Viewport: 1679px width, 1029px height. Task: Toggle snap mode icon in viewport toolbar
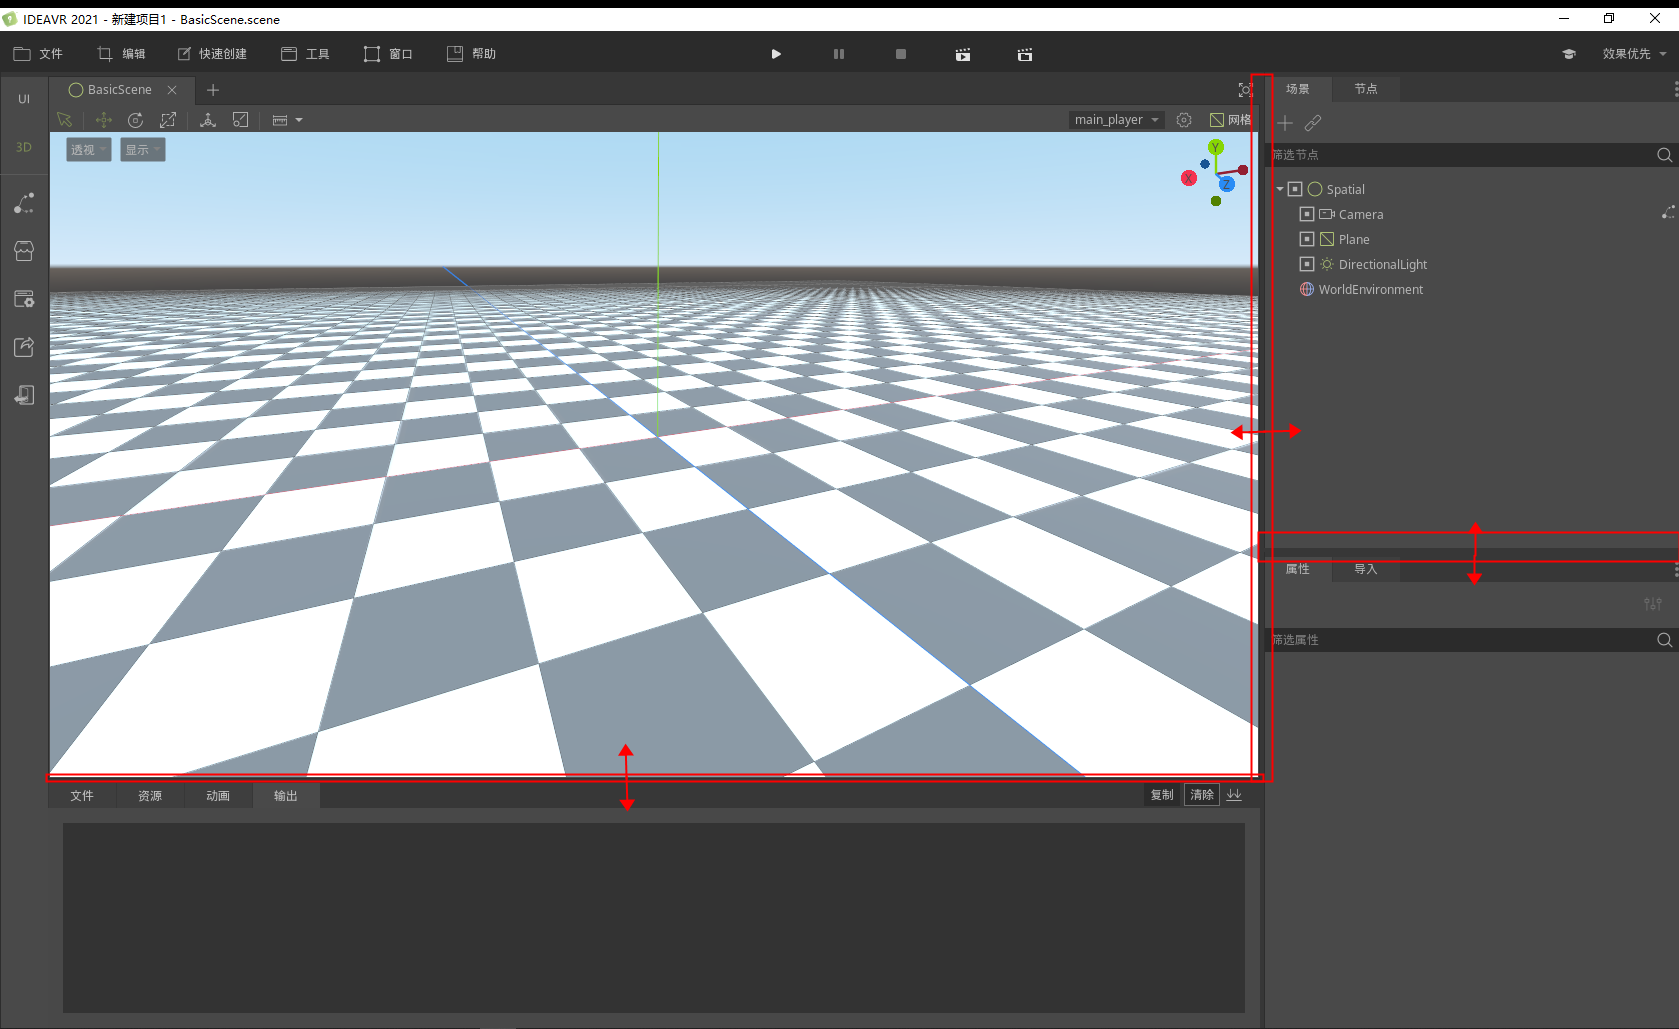pyautogui.click(x=240, y=120)
